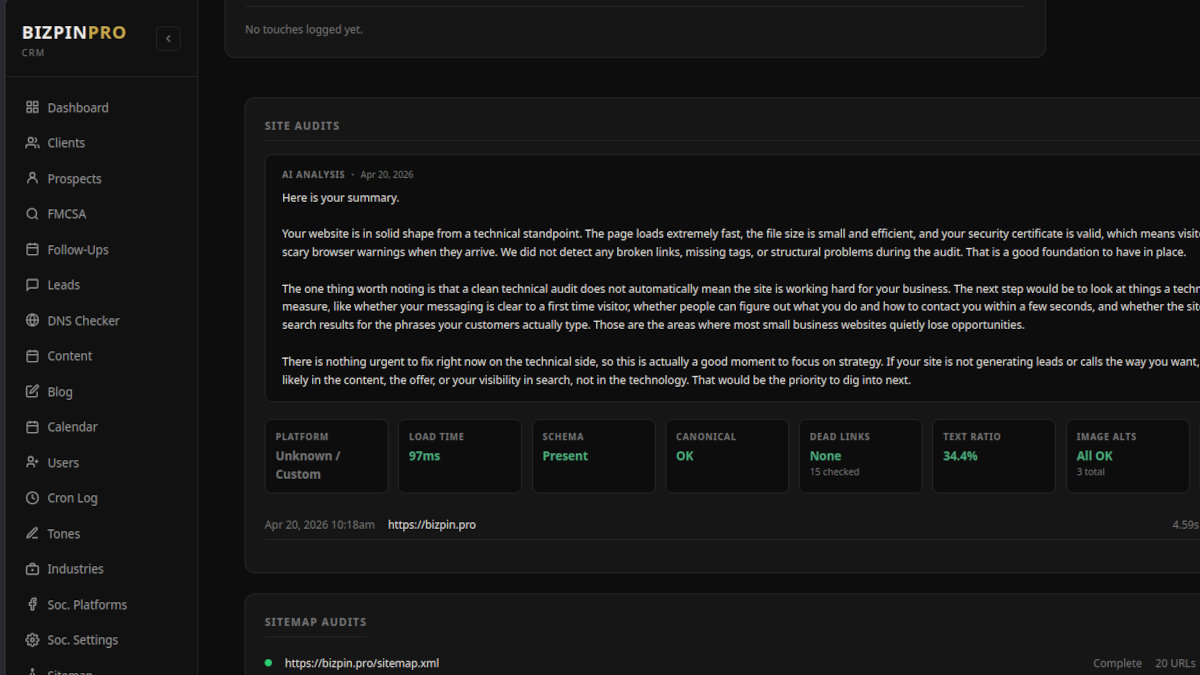The image size is (1200, 675).
Task: Open the Users section
Action: (x=63, y=463)
